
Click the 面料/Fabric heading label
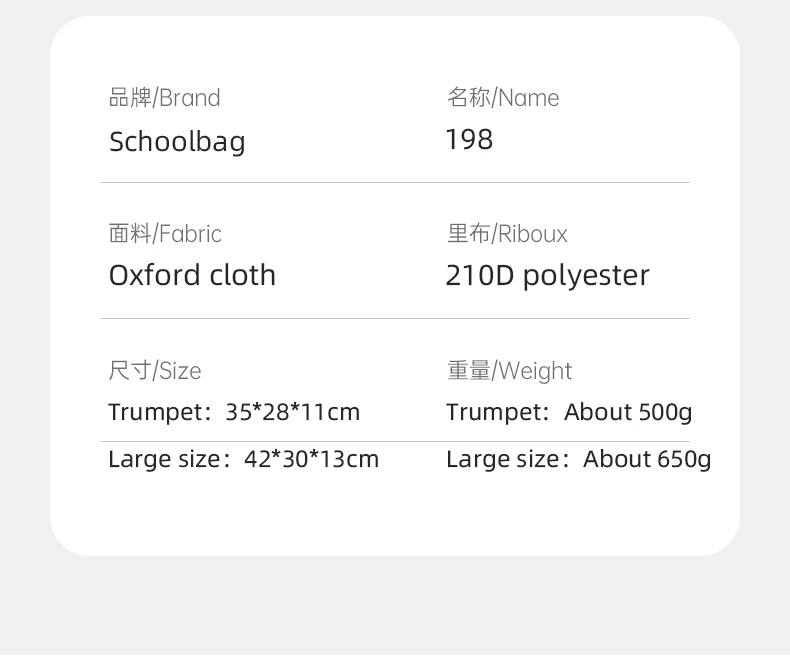click(x=165, y=234)
